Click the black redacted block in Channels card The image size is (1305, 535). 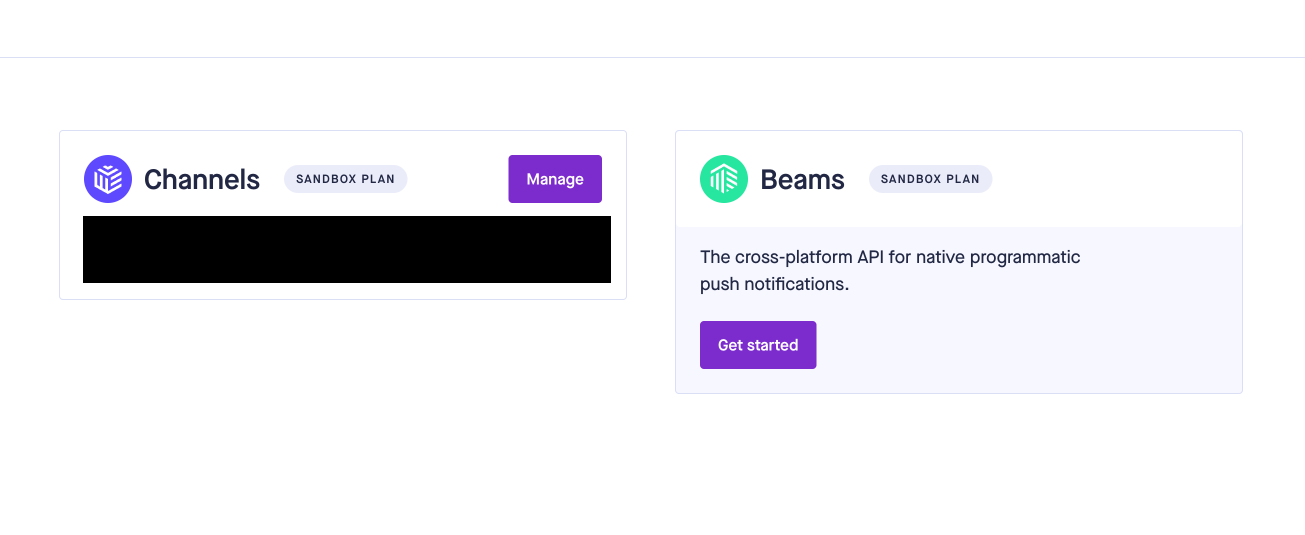347,249
